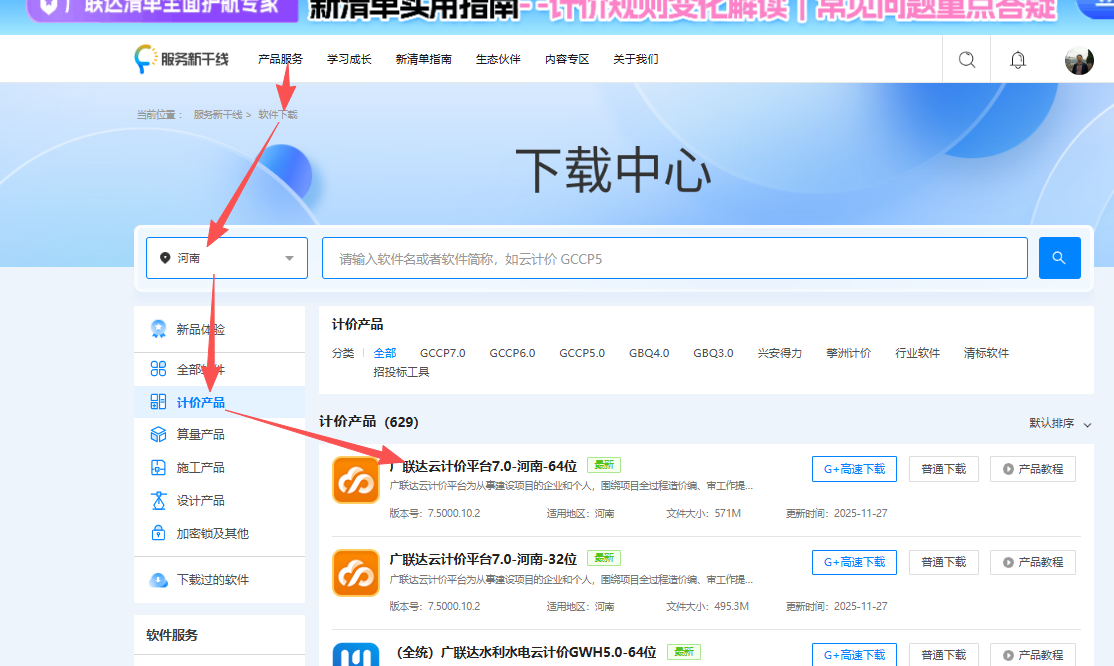Open the 产品服务 menu
The height and width of the screenshot is (666, 1114).
point(280,59)
